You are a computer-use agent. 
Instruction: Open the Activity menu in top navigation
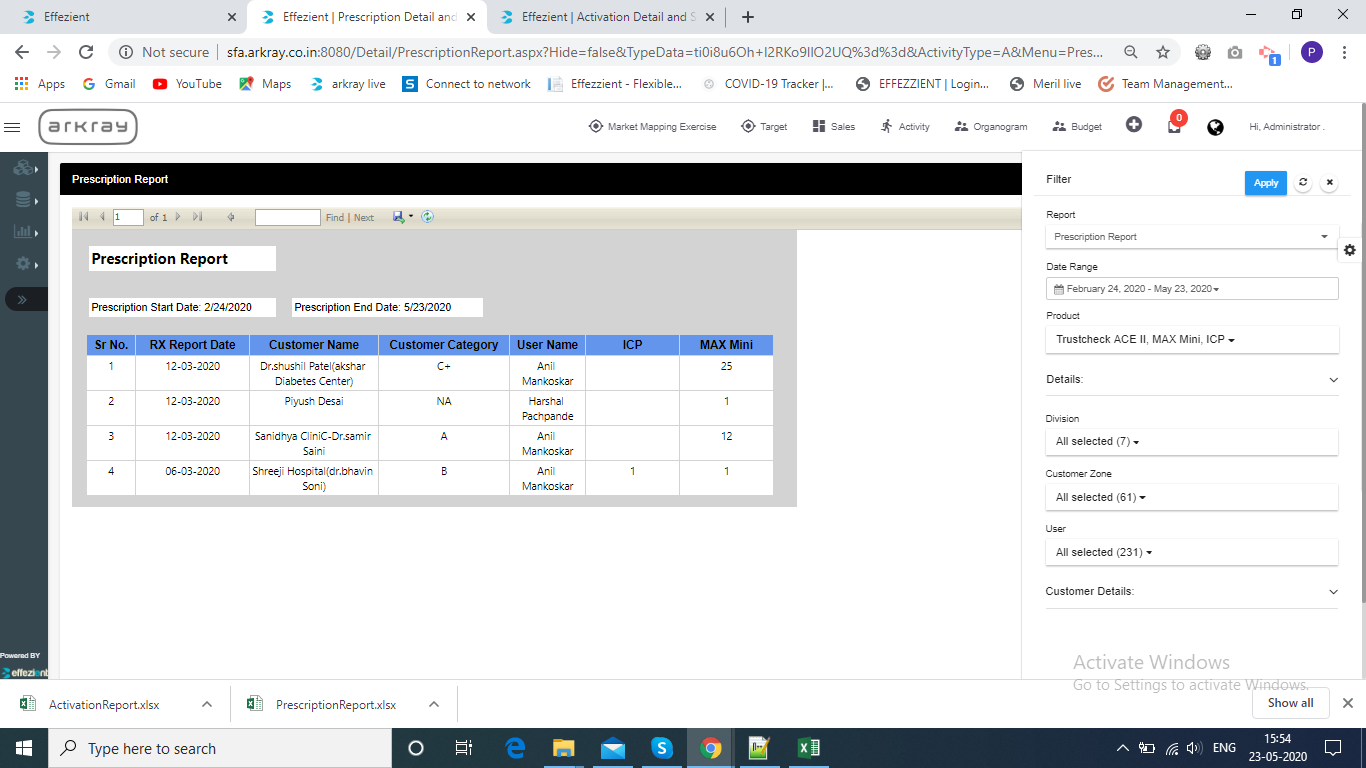point(905,127)
